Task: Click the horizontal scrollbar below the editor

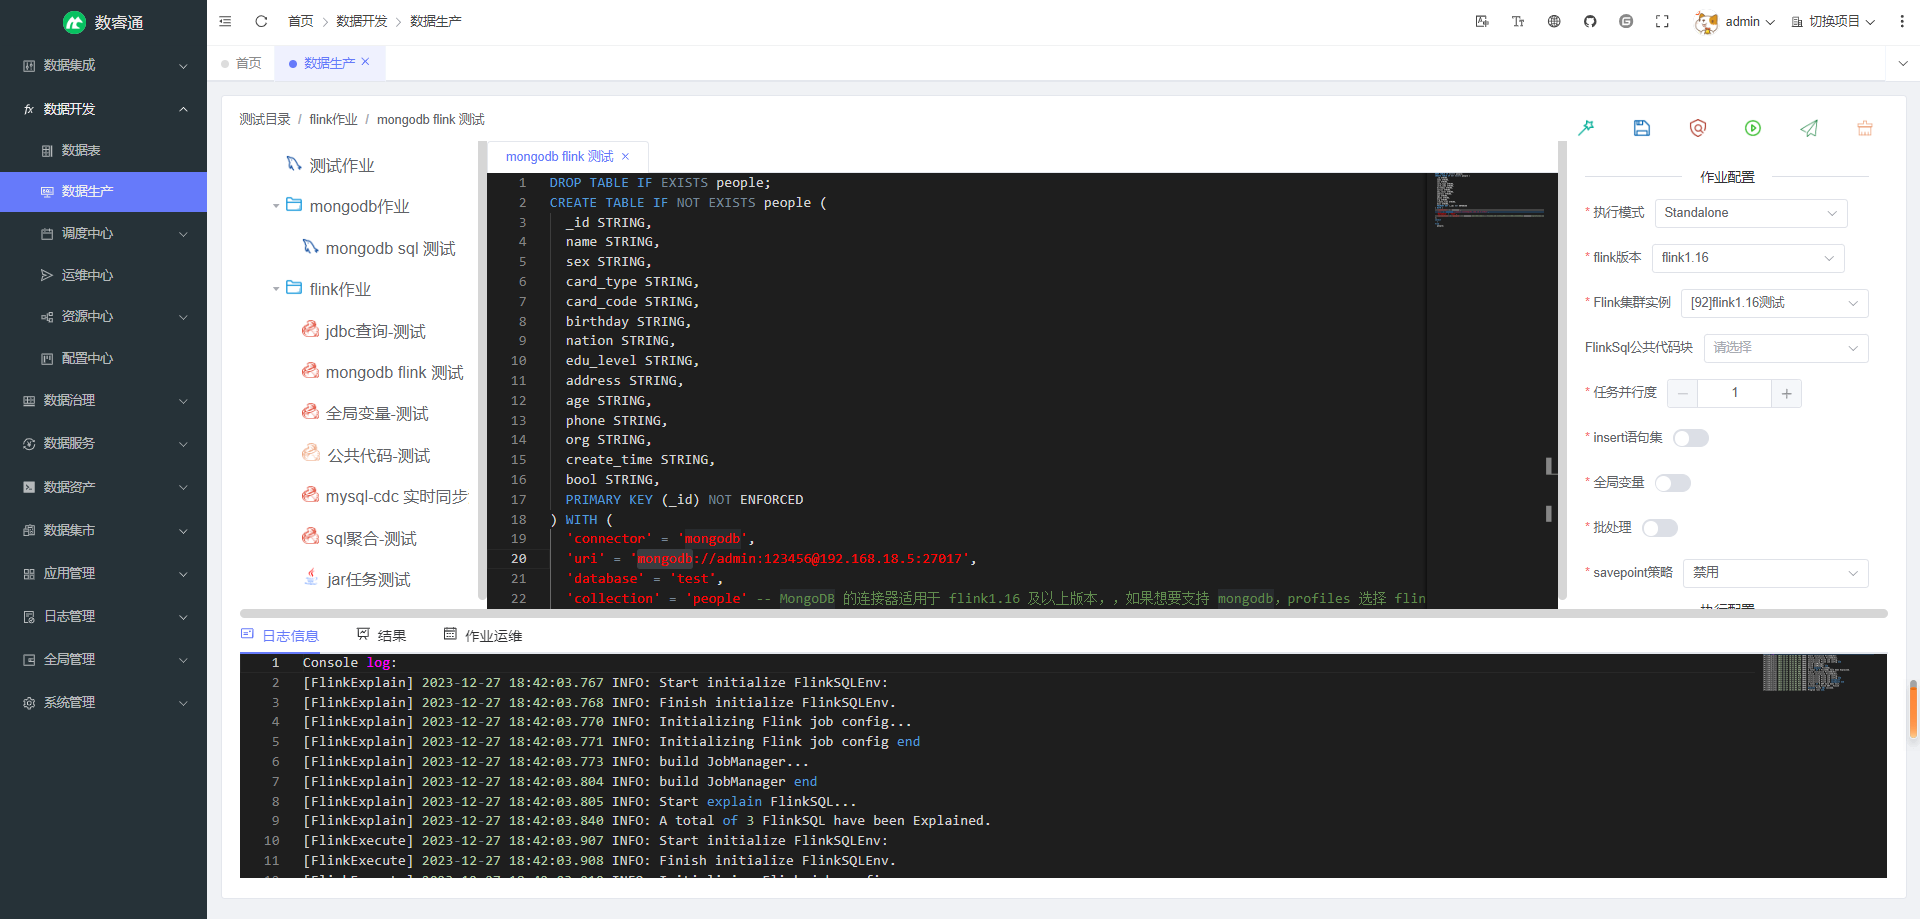Action: [x=1064, y=613]
